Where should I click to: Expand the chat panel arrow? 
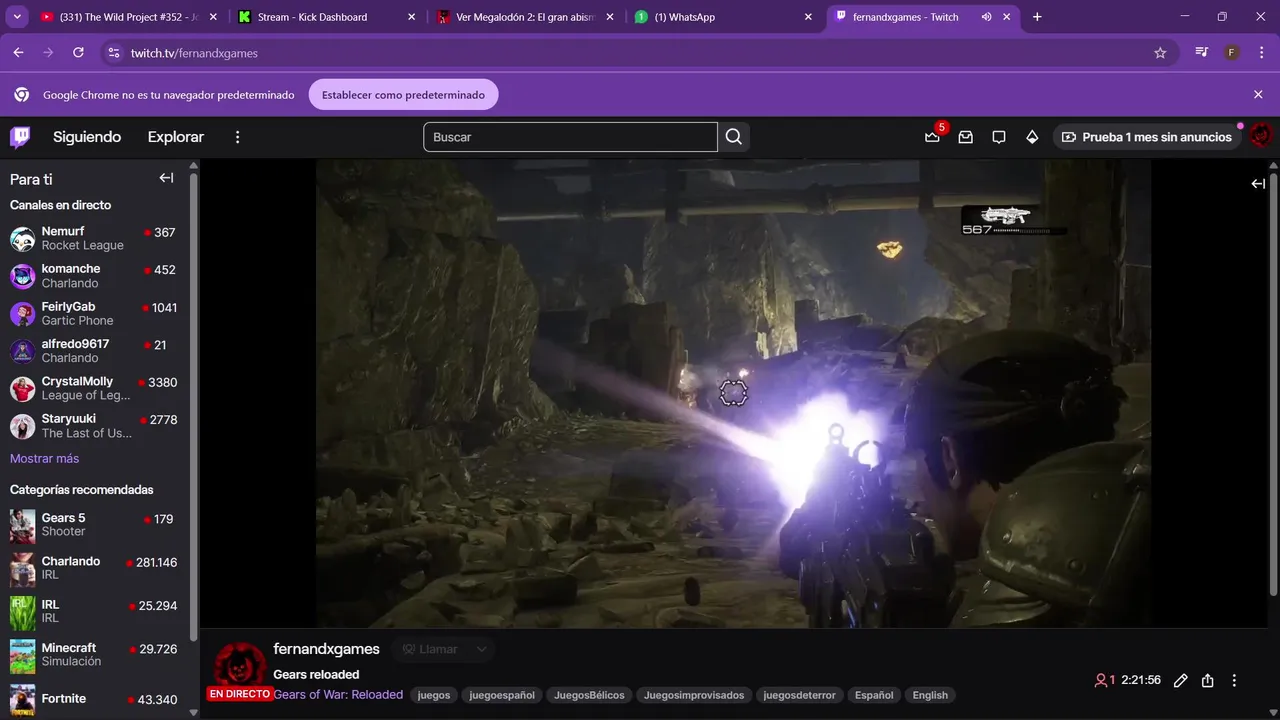(x=1258, y=183)
